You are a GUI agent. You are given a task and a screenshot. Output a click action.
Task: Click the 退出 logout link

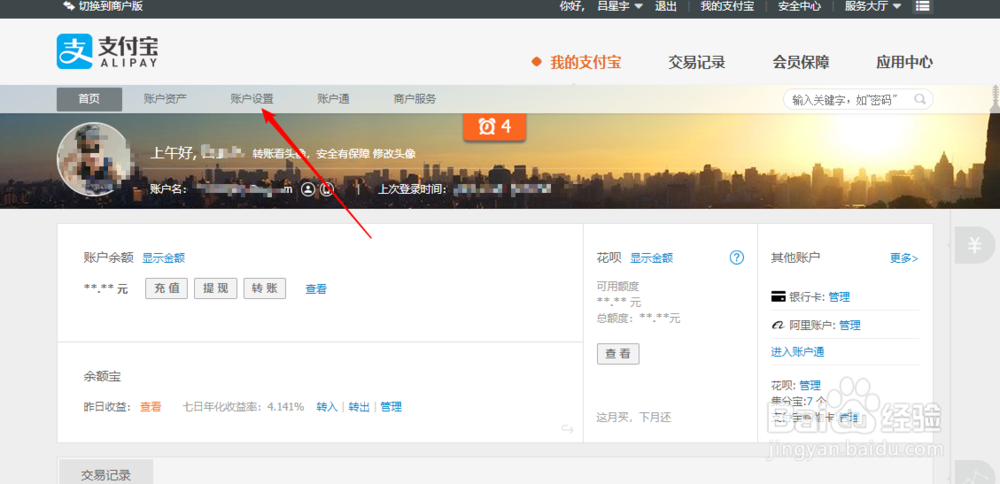(665, 6)
